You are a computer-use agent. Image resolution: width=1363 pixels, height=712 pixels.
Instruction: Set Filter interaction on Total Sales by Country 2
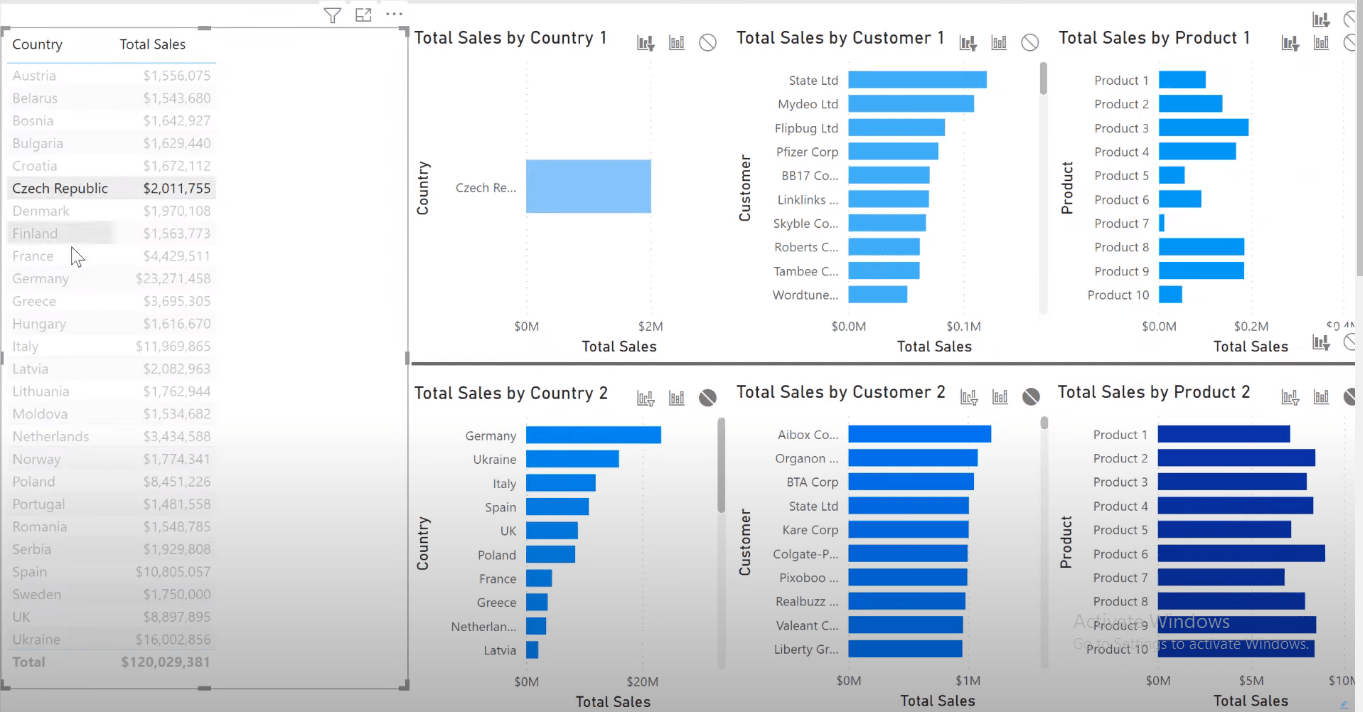pos(646,398)
